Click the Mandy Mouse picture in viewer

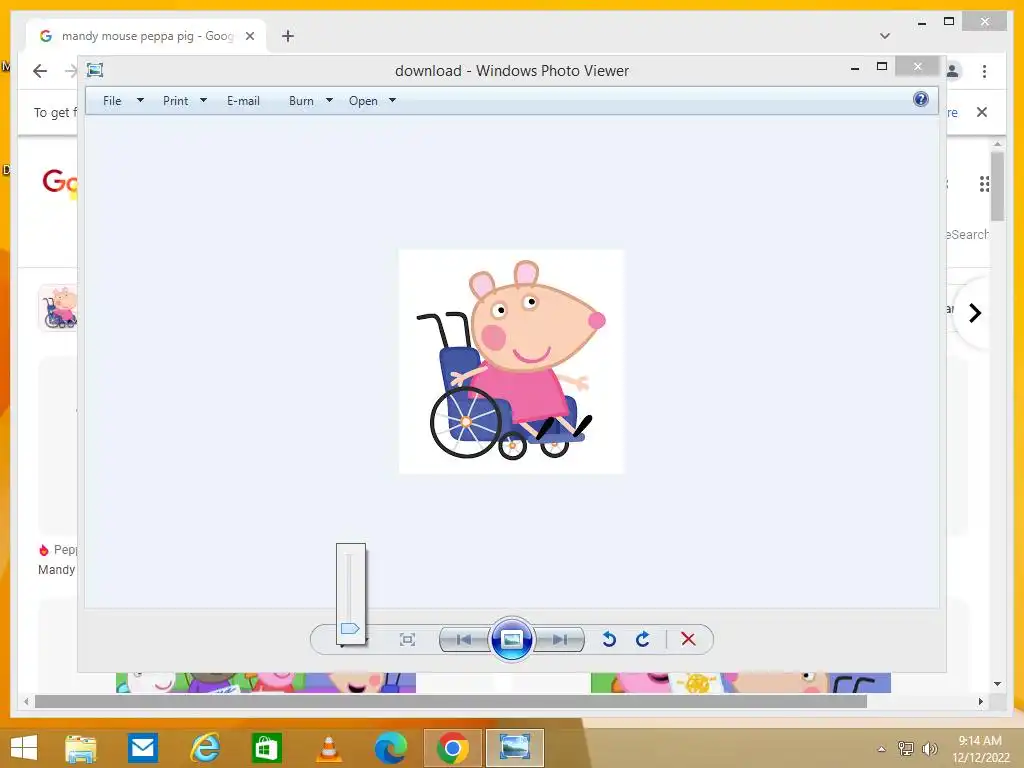[x=511, y=361]
